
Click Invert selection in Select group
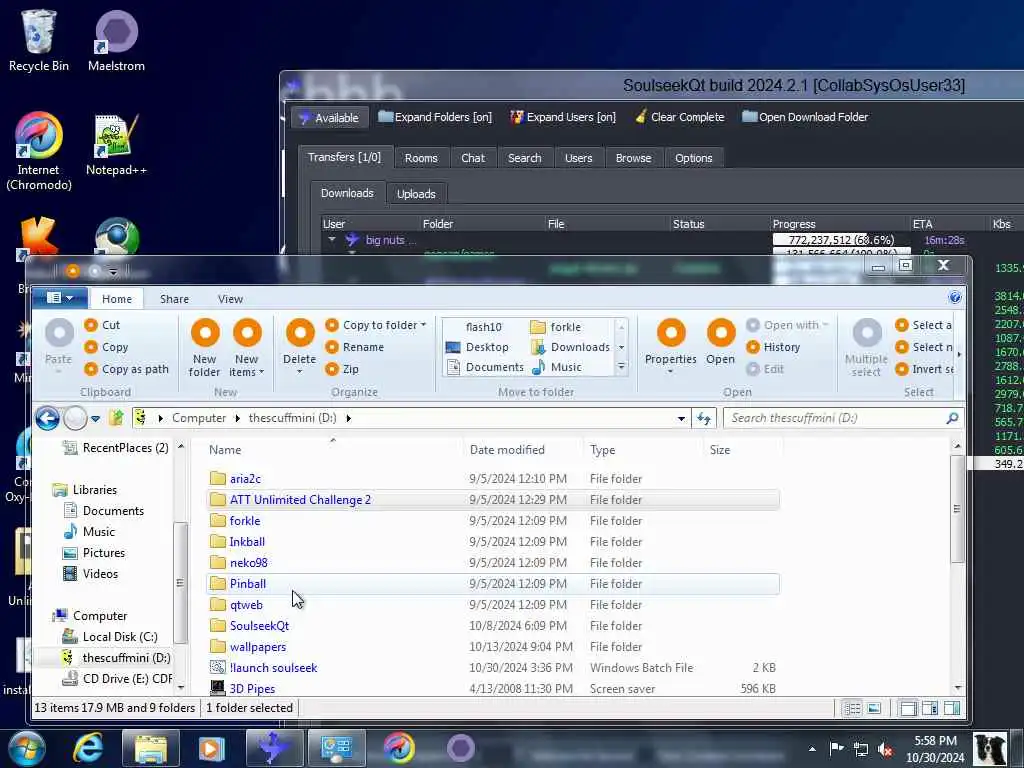[925, 369]
